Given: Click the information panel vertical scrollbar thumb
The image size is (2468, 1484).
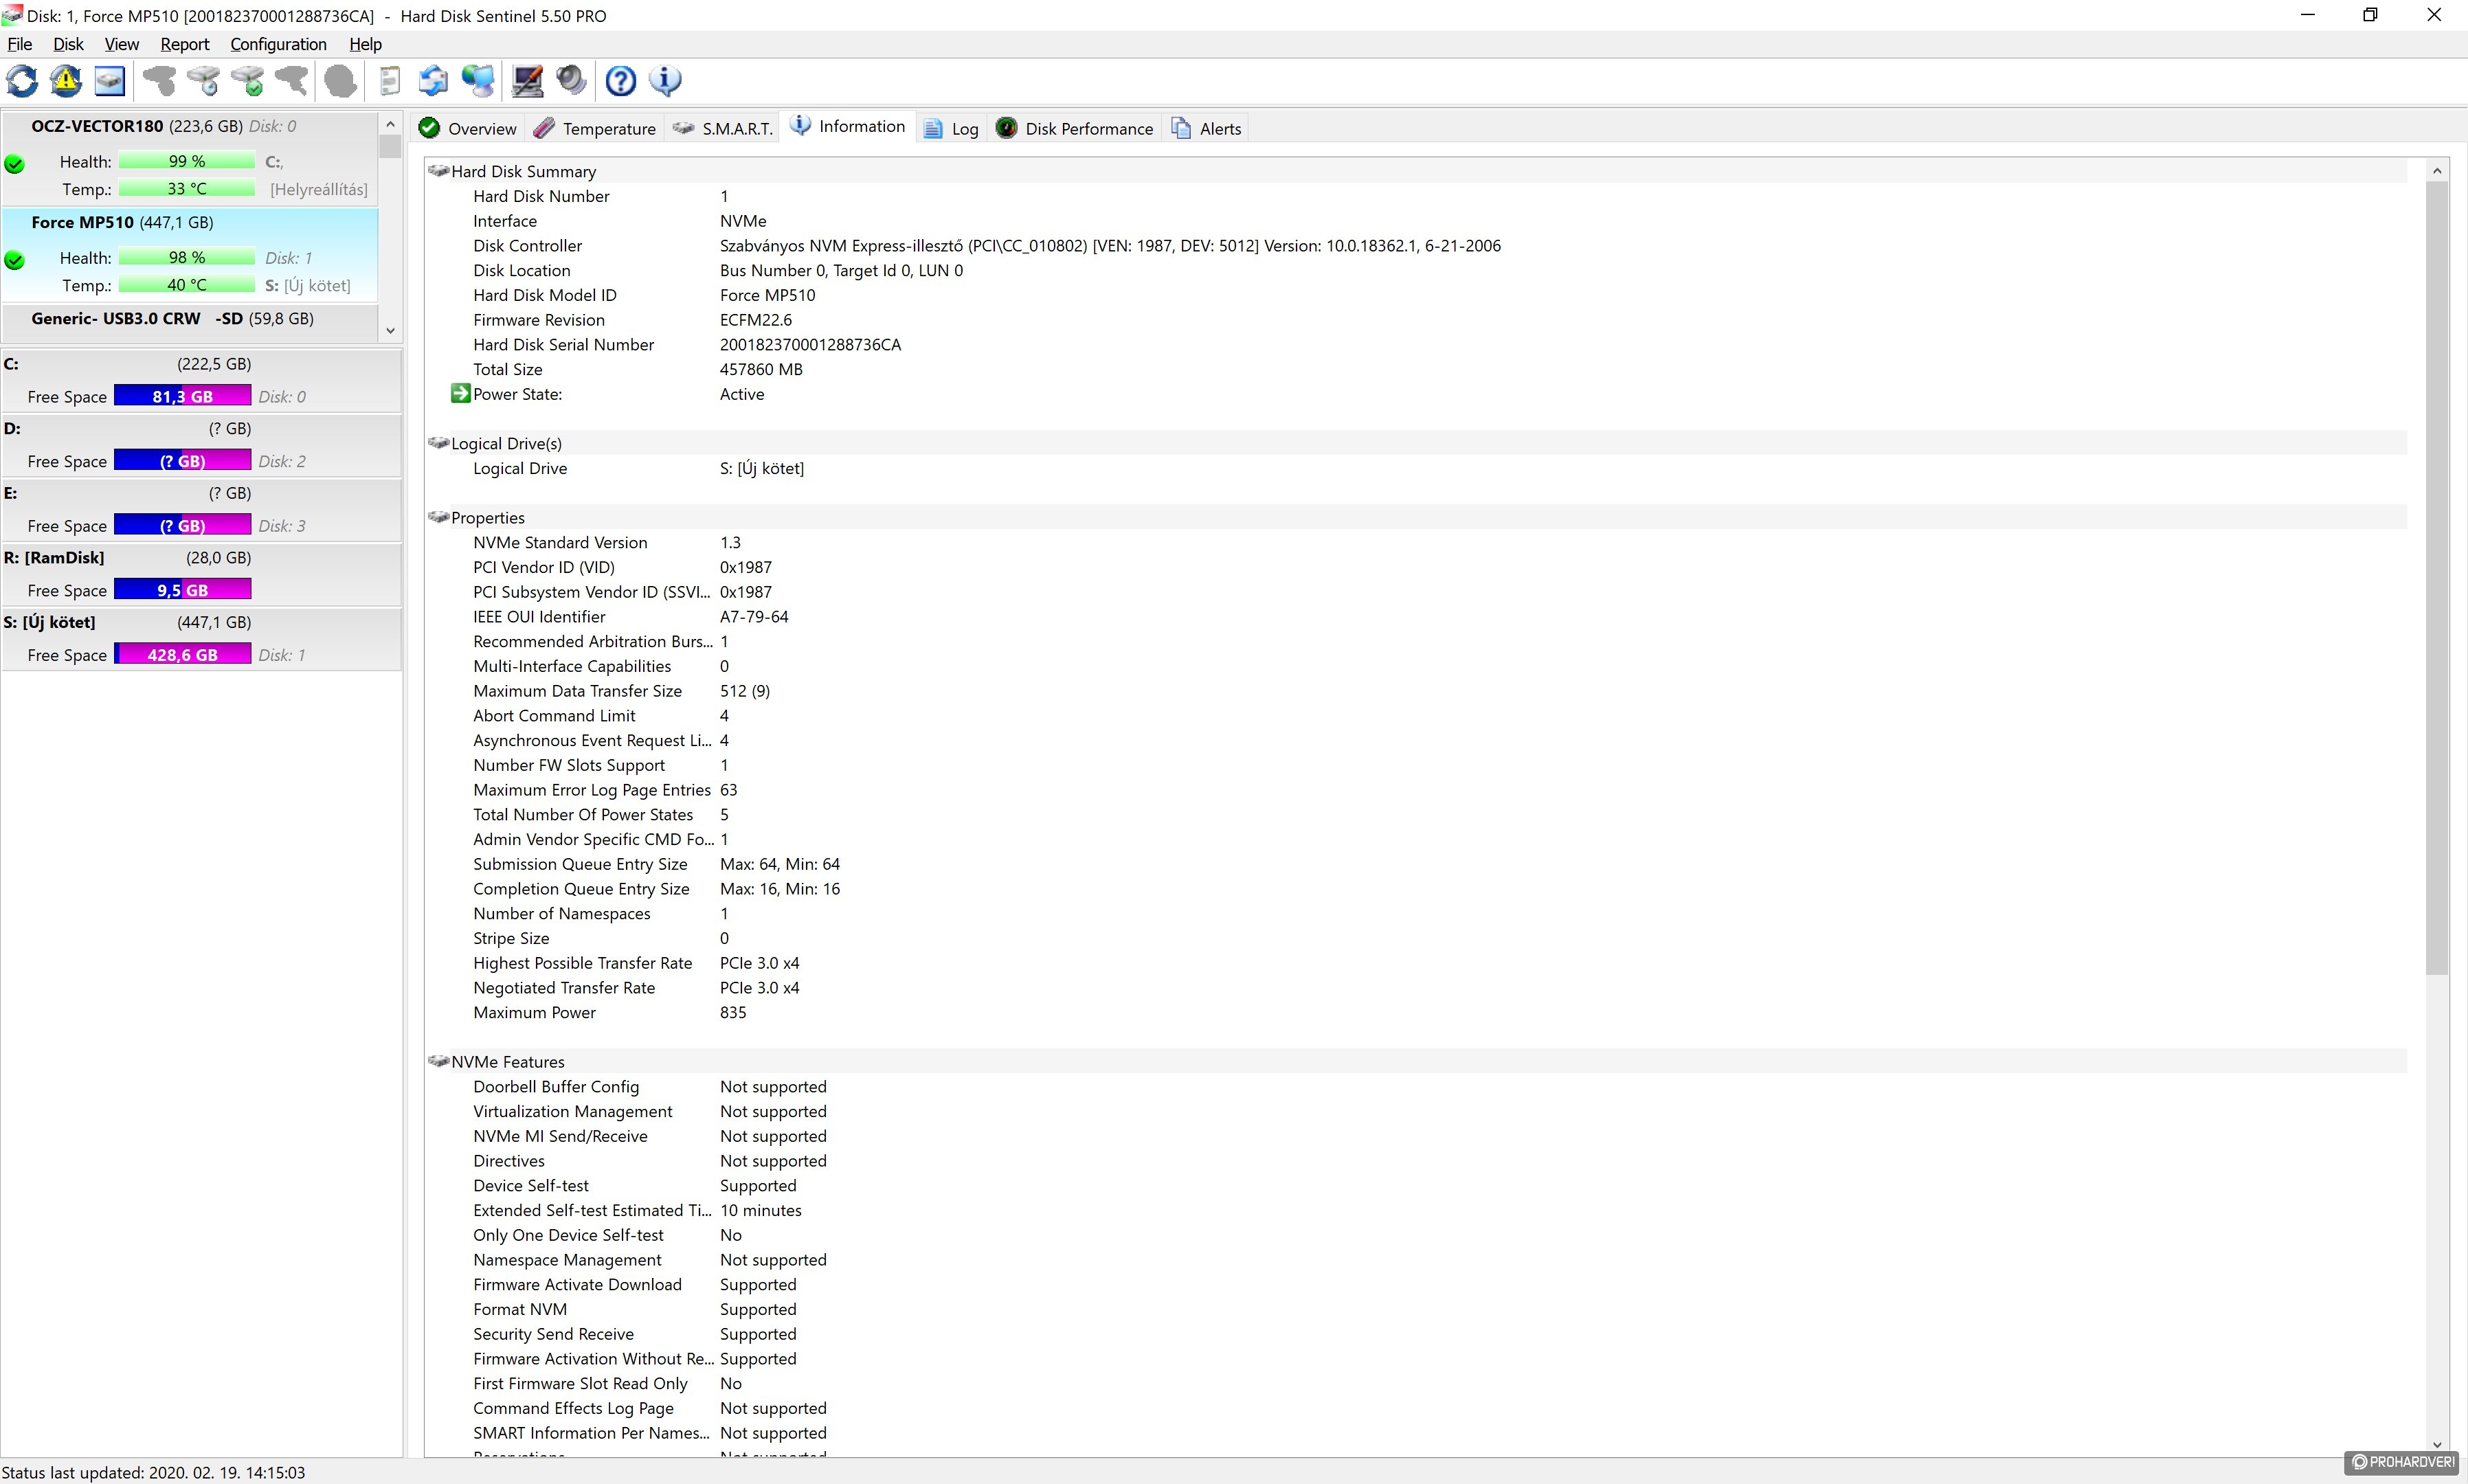Looking at the screenshot, I should click(2437, 578).
